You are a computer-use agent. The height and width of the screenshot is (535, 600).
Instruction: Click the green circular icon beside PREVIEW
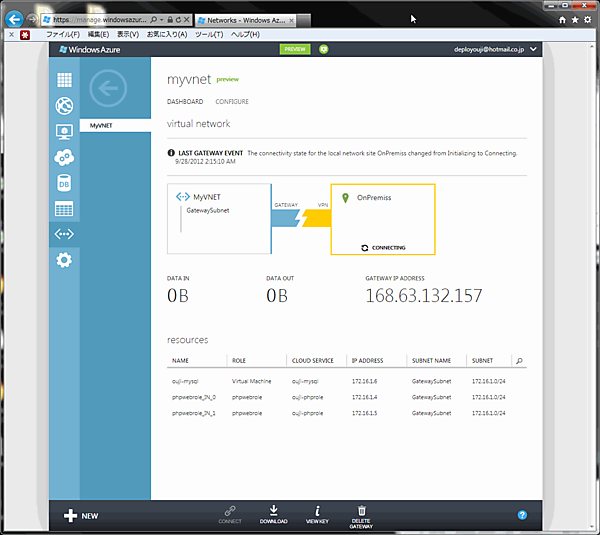click(324, 49)
